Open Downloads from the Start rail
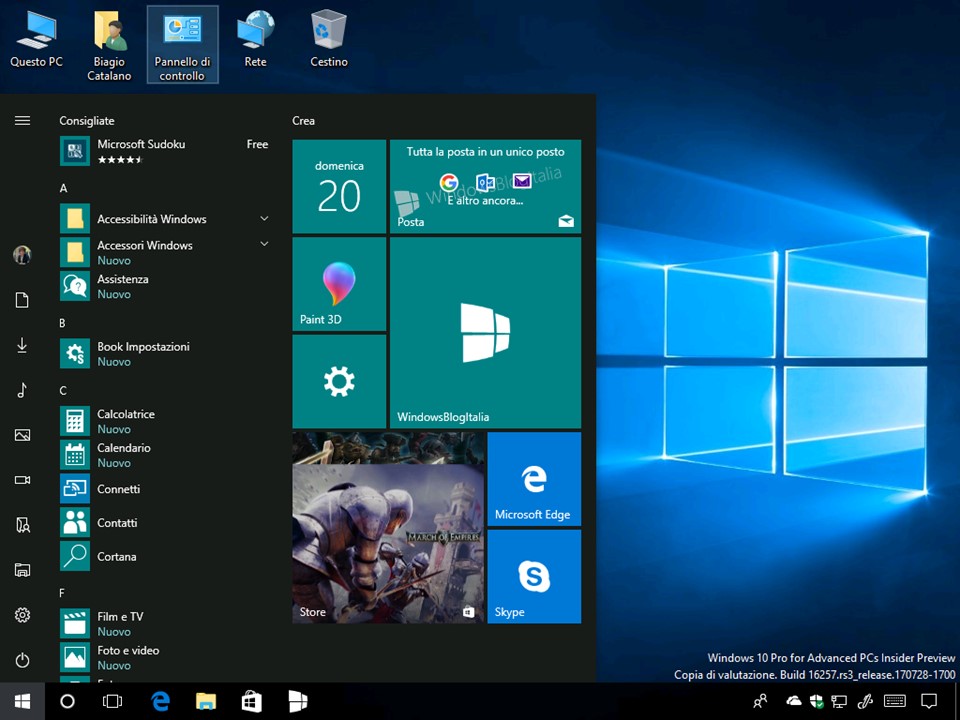This screenshot has width=960, height=720. 22,345
